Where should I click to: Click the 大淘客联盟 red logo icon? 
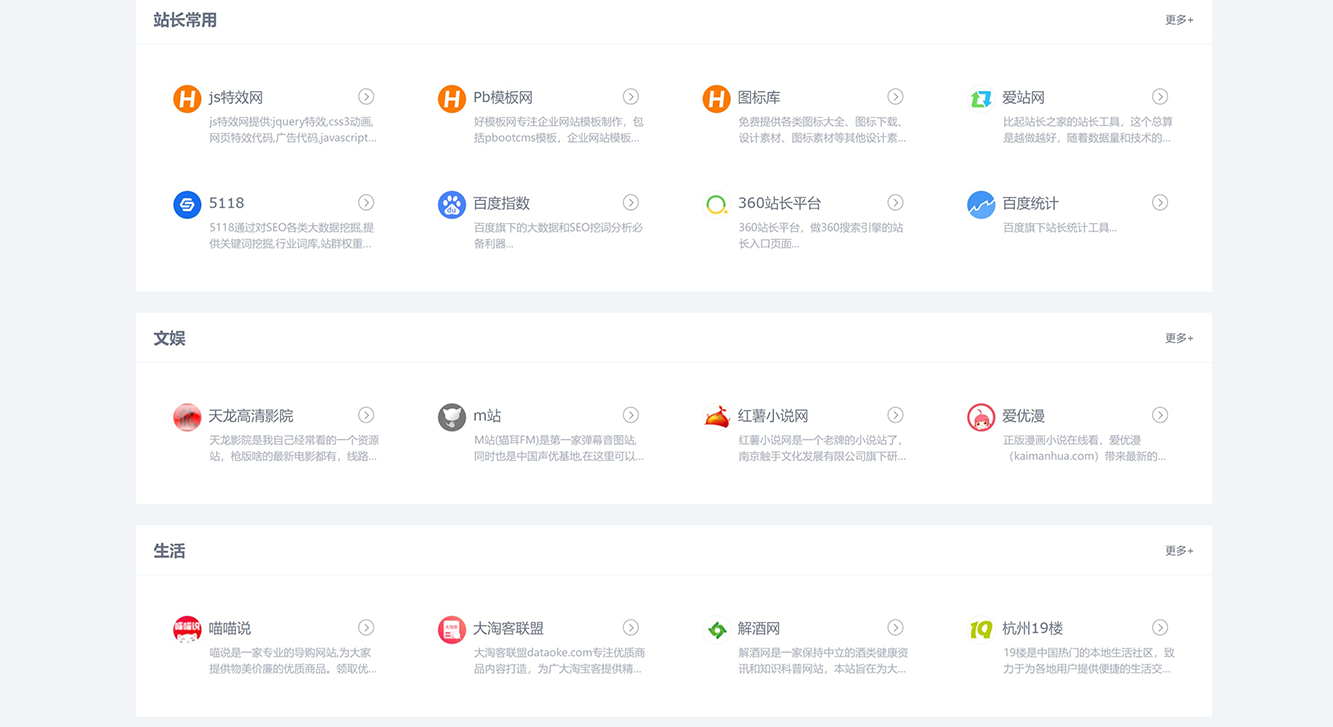(452, 628)
